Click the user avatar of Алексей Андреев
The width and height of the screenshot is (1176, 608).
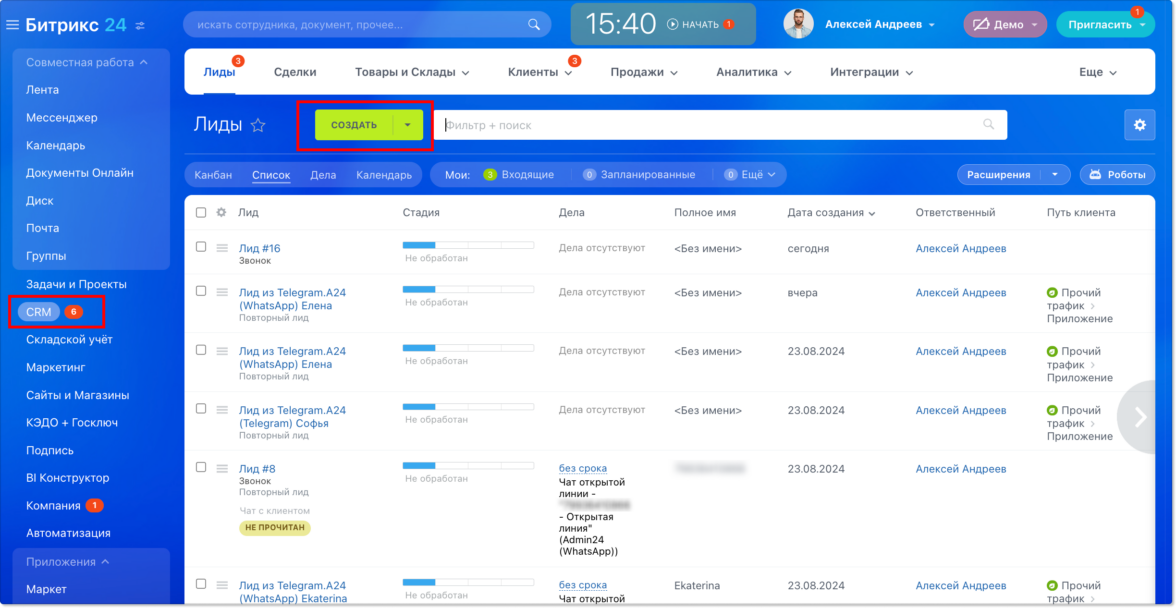798,24
